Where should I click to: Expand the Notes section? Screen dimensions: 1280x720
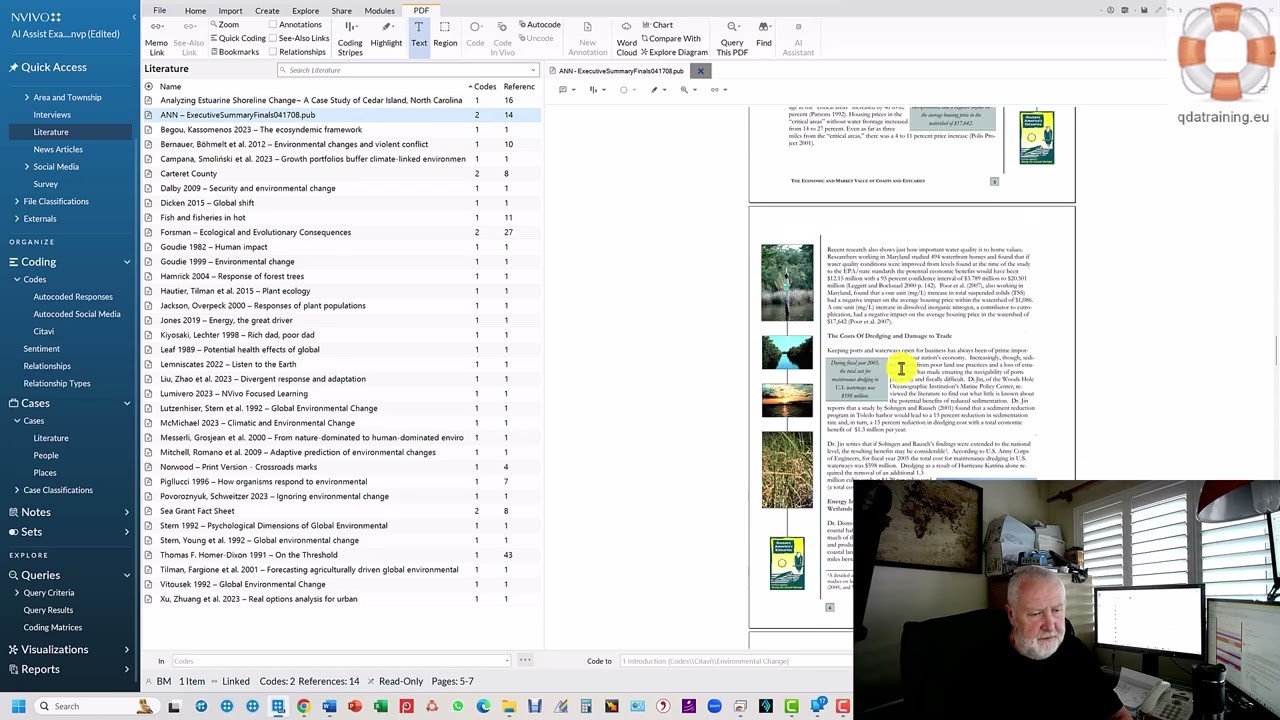127,512
